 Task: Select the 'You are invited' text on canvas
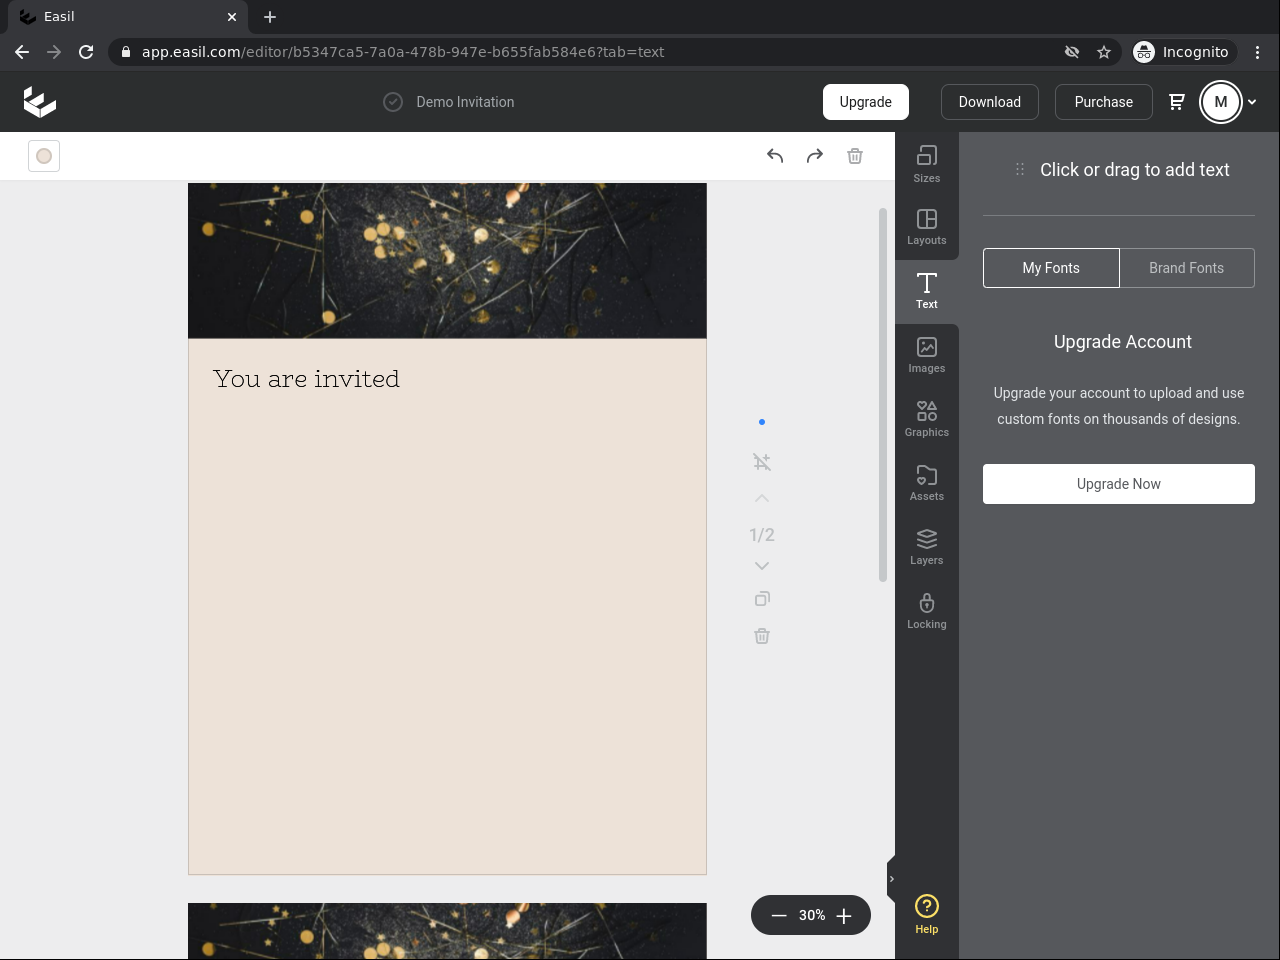coord(306,379)
